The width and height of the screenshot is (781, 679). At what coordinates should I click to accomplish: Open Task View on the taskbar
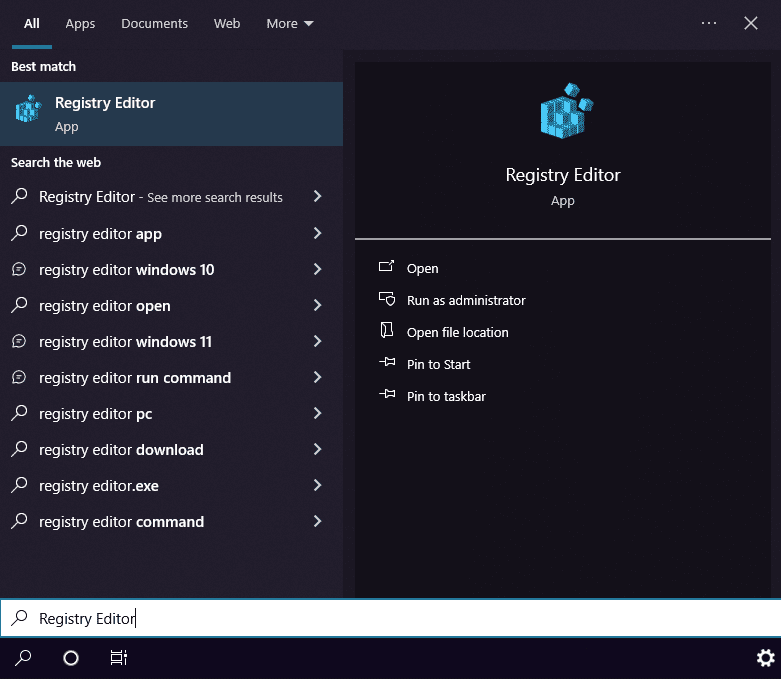pyautogui.click(x=119, y=658)
